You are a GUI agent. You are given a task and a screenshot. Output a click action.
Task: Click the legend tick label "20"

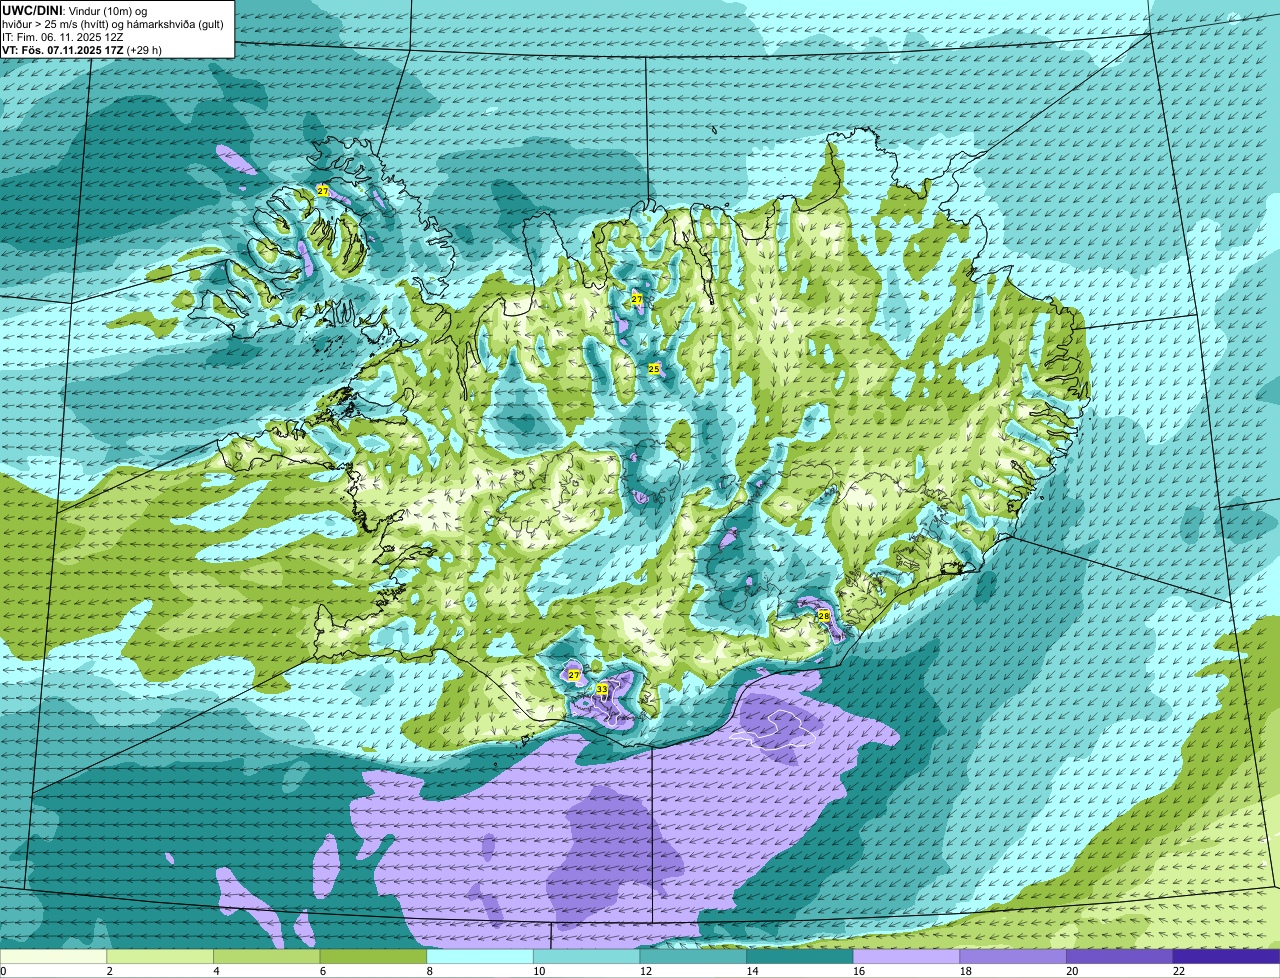(x=1071, y=971)
